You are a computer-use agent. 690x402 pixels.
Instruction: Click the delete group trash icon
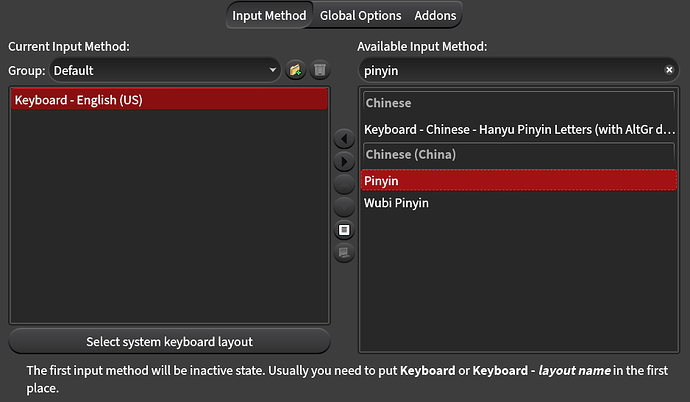coord(319,71)
